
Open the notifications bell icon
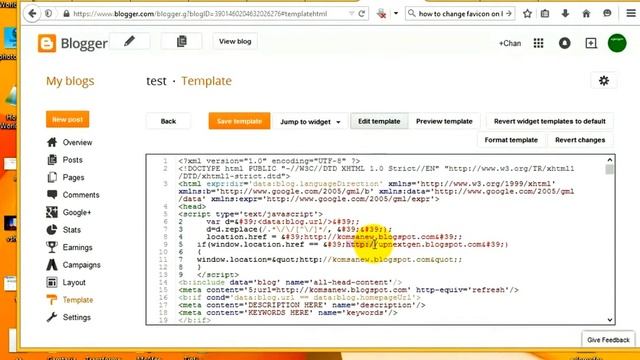[x=564, y=43]
